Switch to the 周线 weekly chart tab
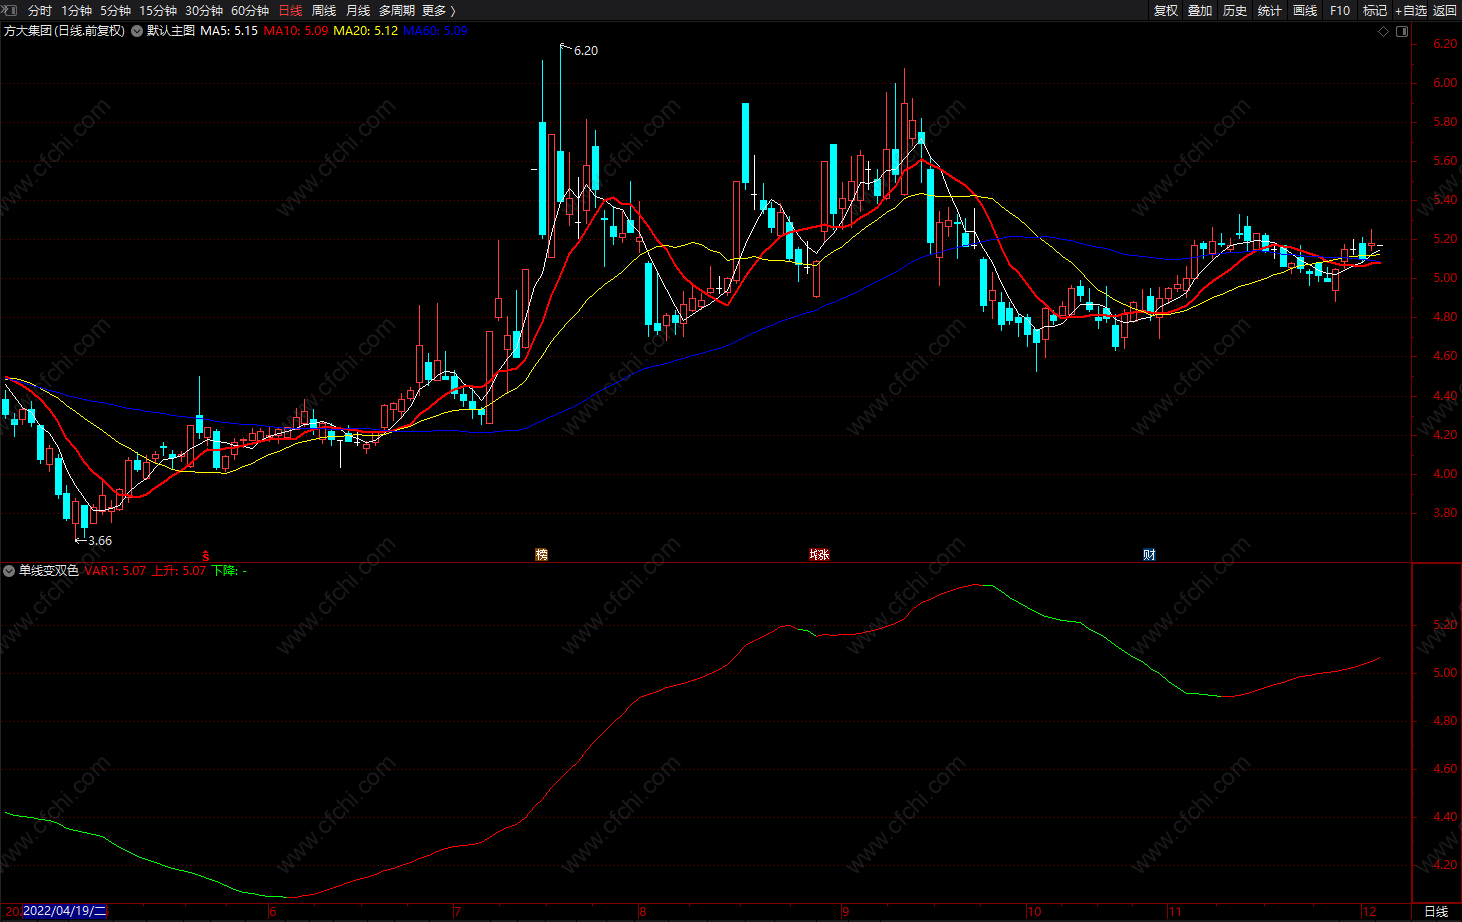 click(324, 10)
